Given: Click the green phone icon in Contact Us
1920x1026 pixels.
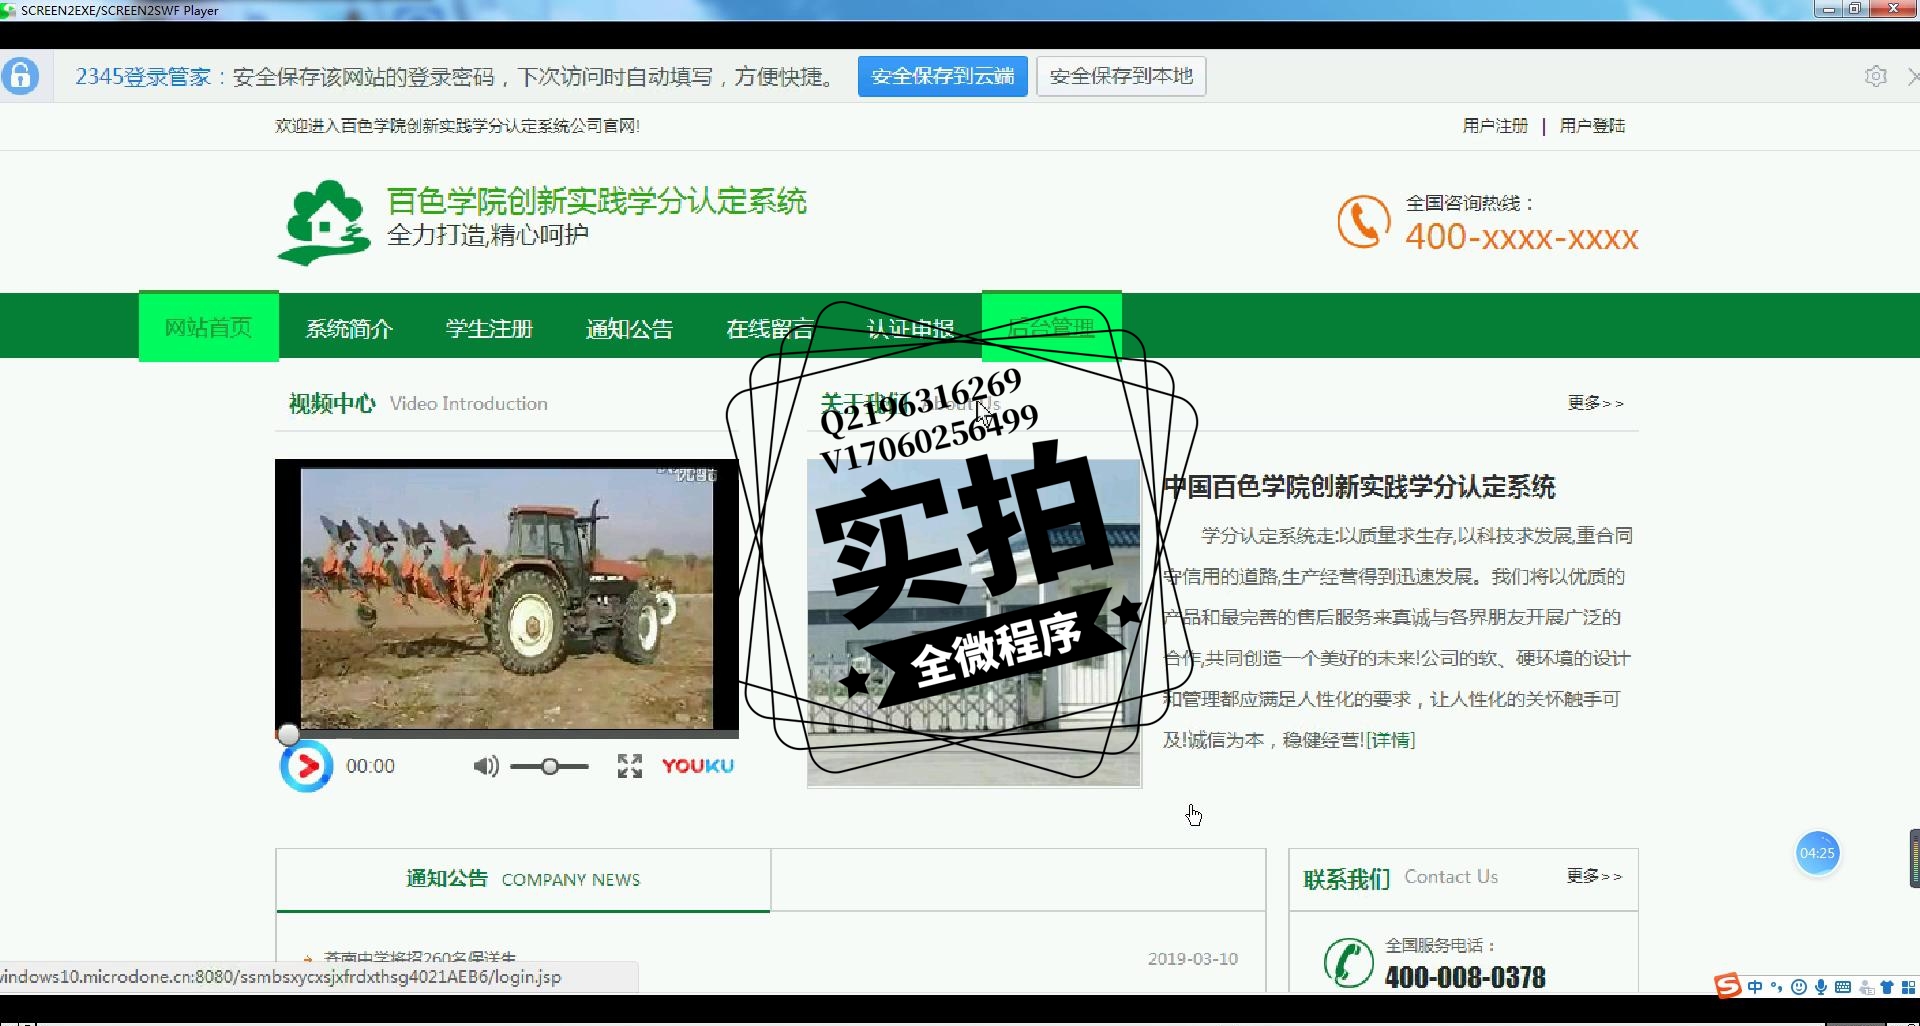Looking at the screenshot, I should tap(1349, 963).
